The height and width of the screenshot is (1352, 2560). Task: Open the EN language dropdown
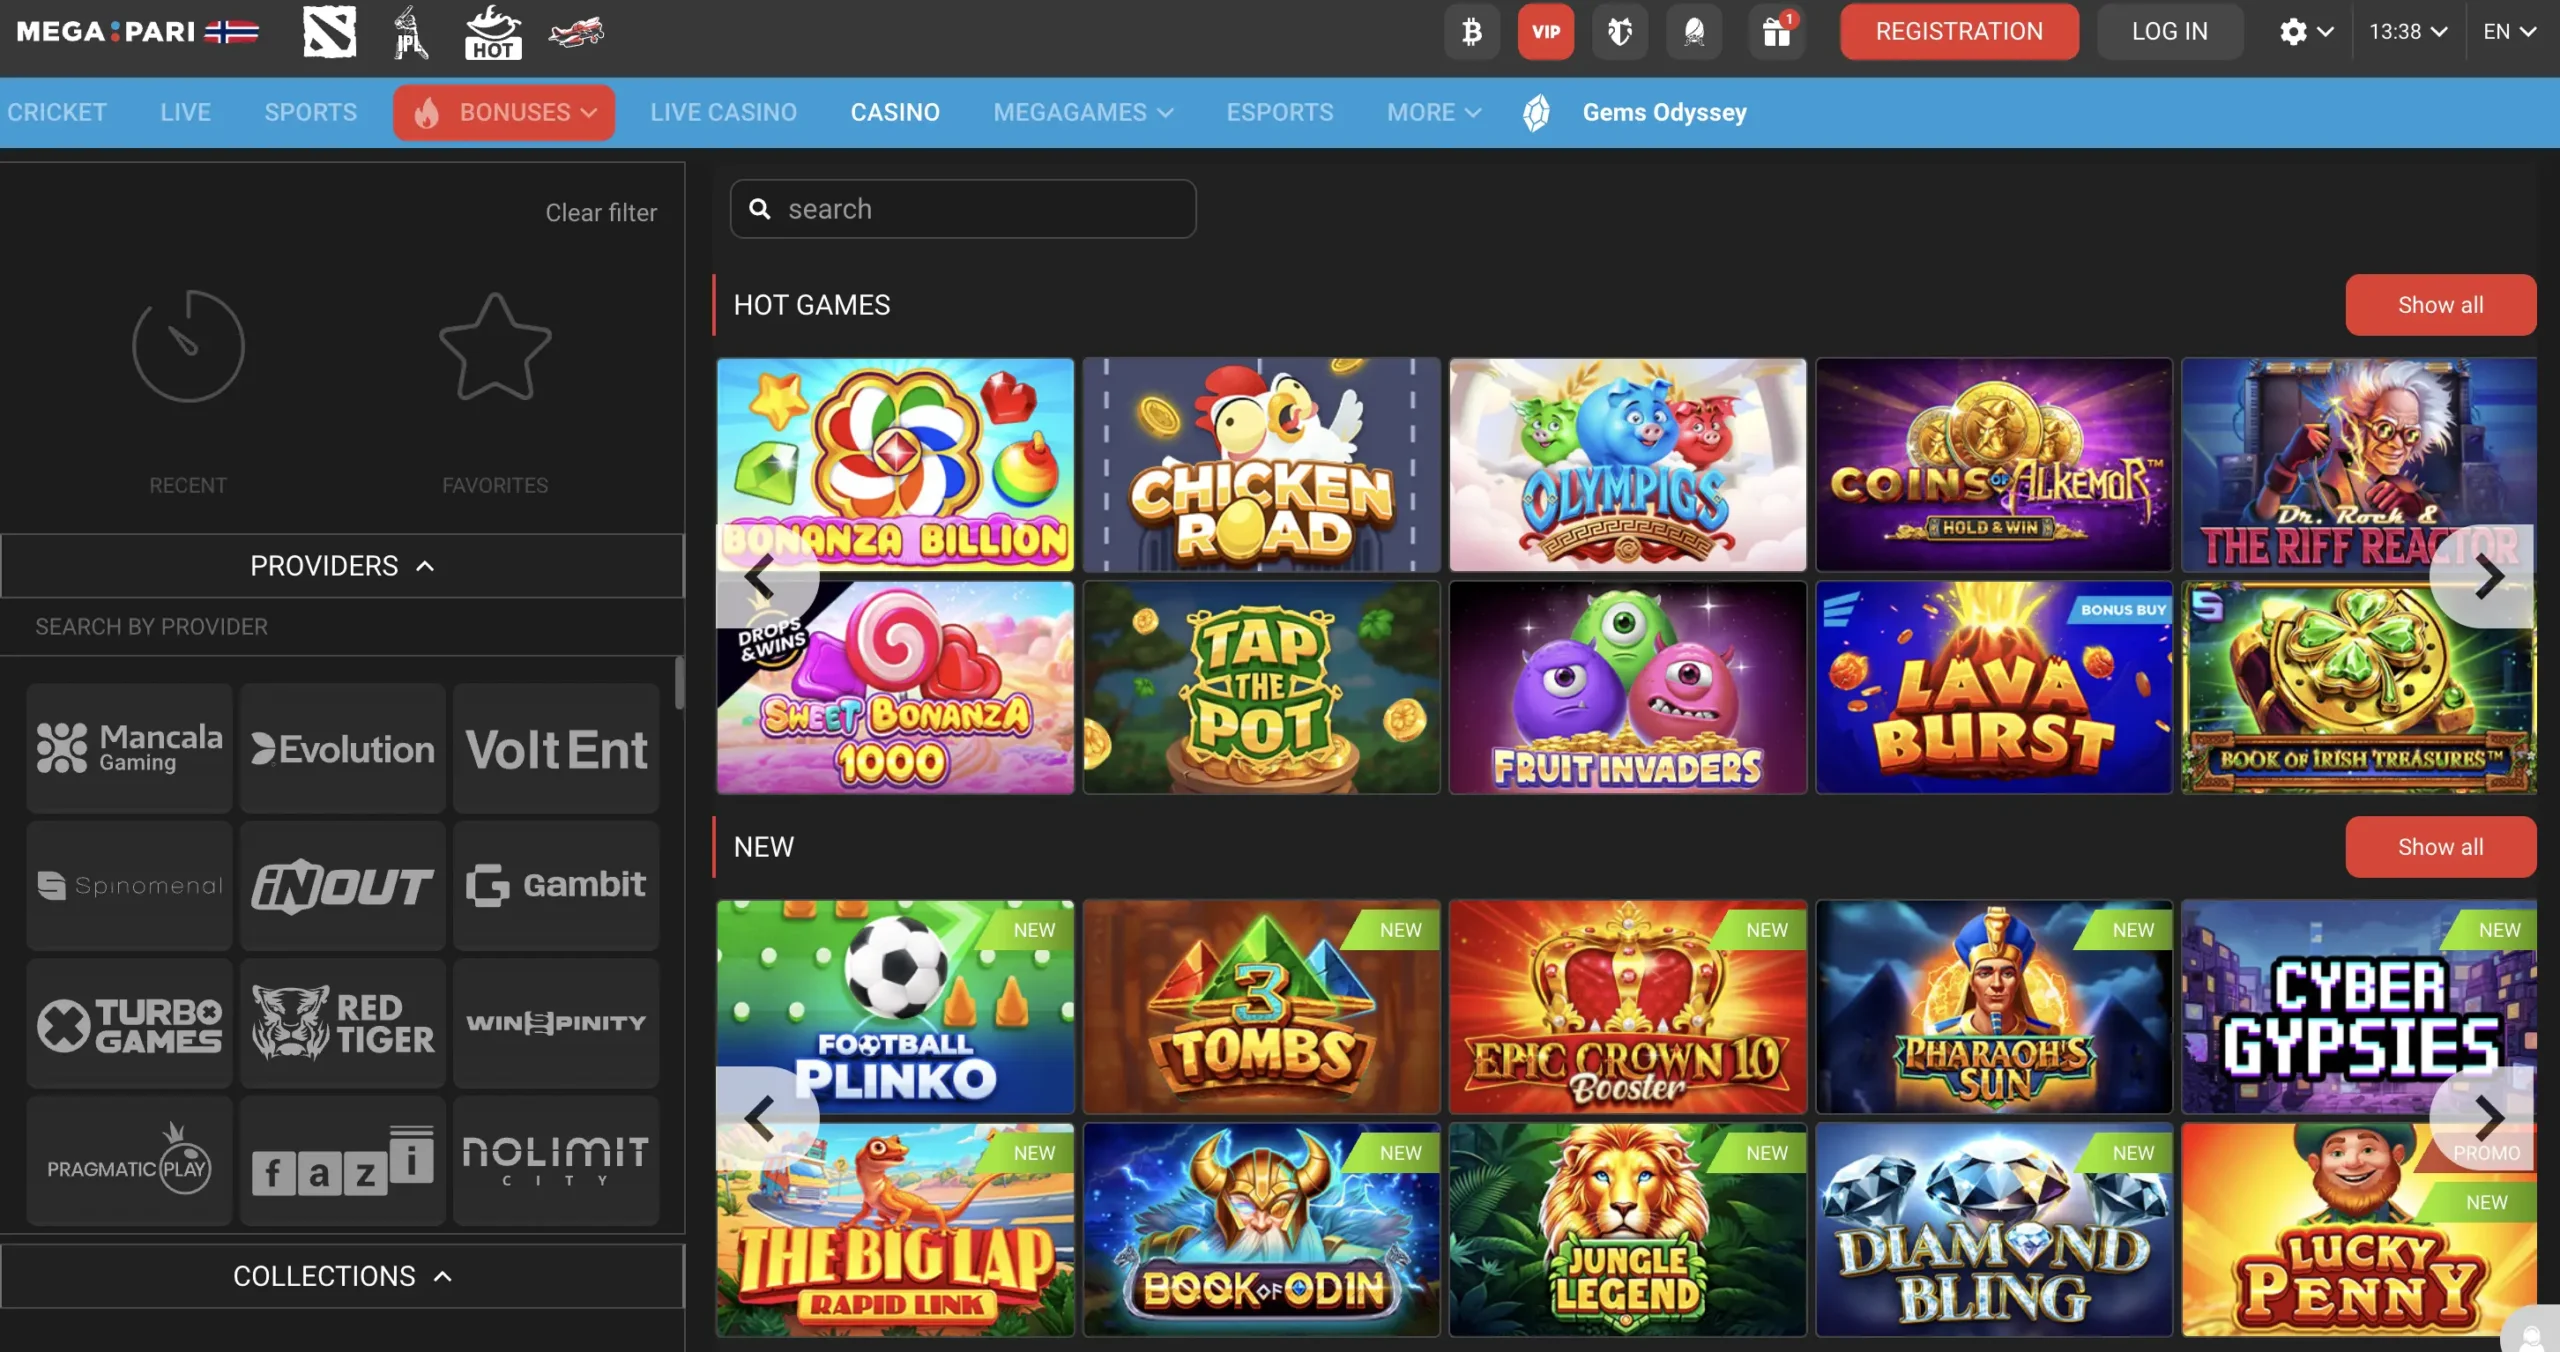pos(2510,32)
